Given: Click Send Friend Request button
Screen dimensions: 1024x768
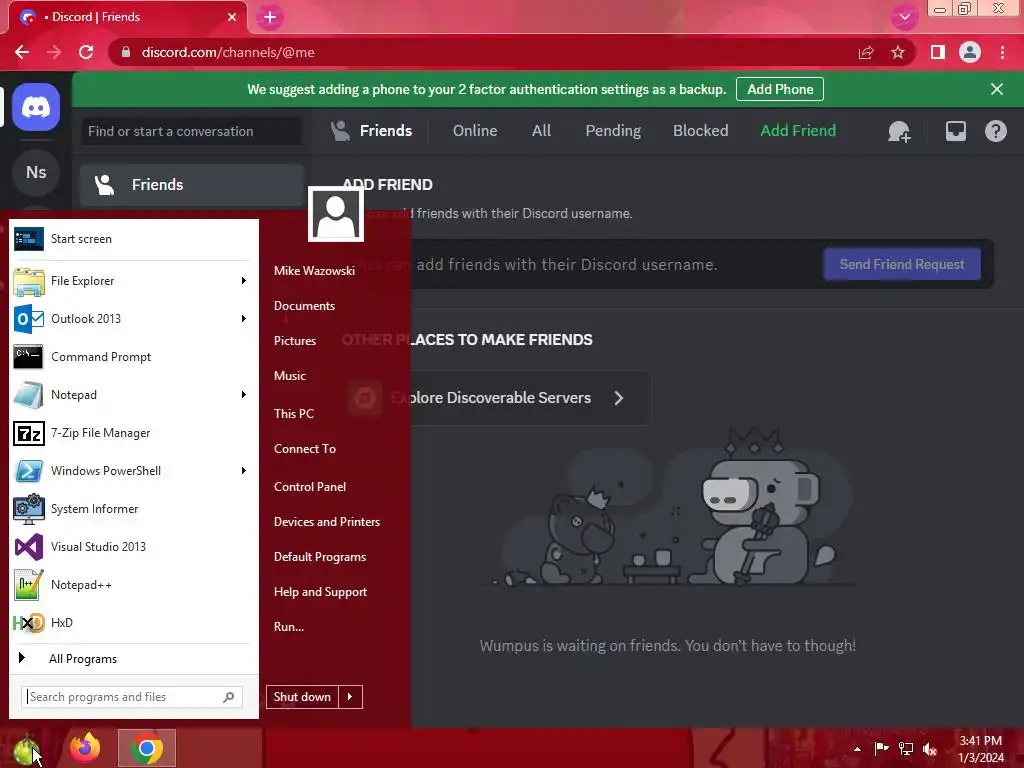Looking at the screenshot, I should 902,264.
